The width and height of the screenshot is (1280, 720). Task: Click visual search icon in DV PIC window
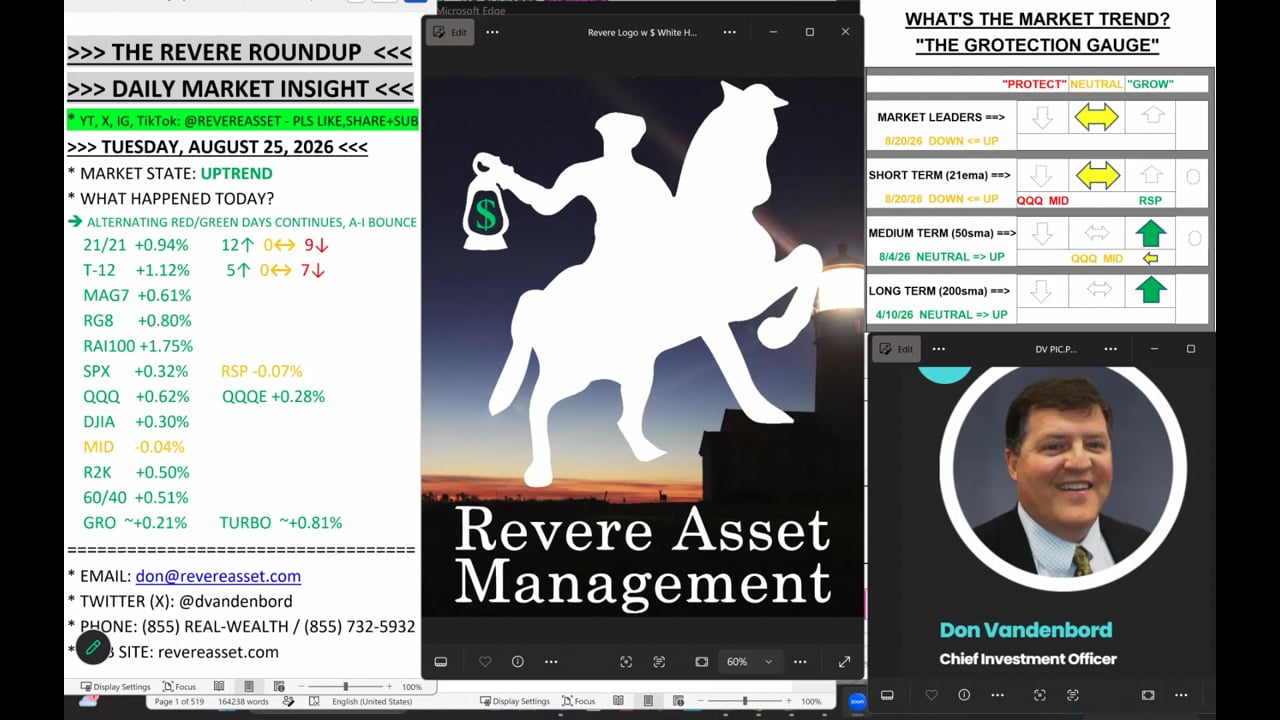coord(1040,695)
